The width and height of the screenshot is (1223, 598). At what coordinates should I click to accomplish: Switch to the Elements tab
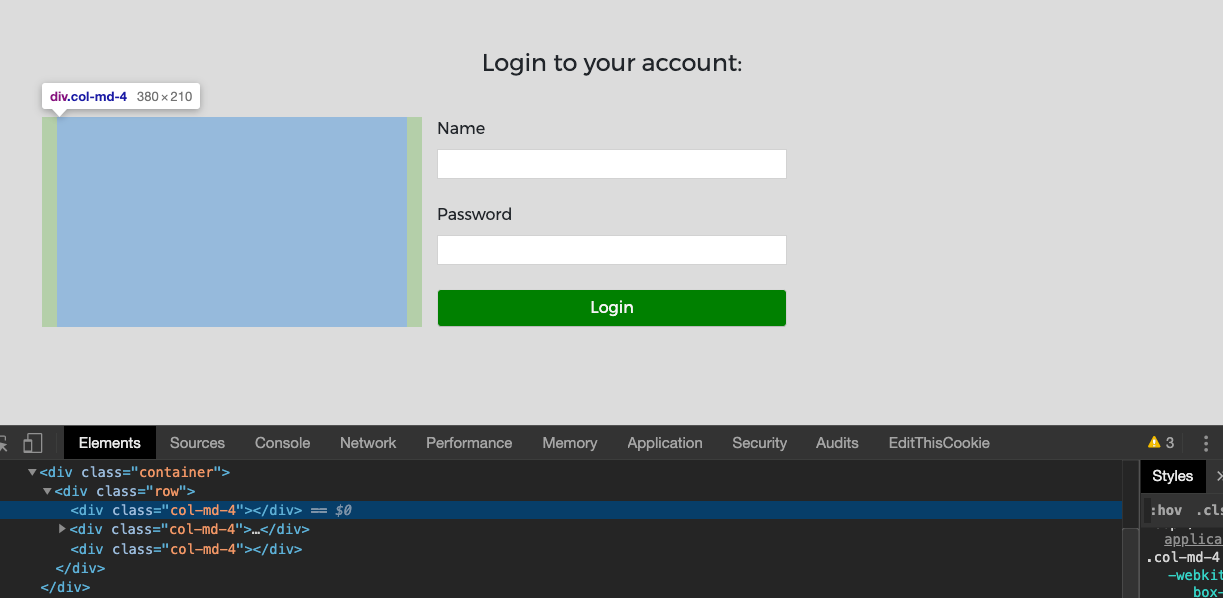tap(110, 443)
